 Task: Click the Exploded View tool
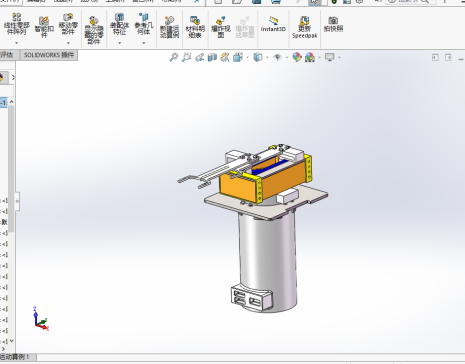click(x=221, y=27)
